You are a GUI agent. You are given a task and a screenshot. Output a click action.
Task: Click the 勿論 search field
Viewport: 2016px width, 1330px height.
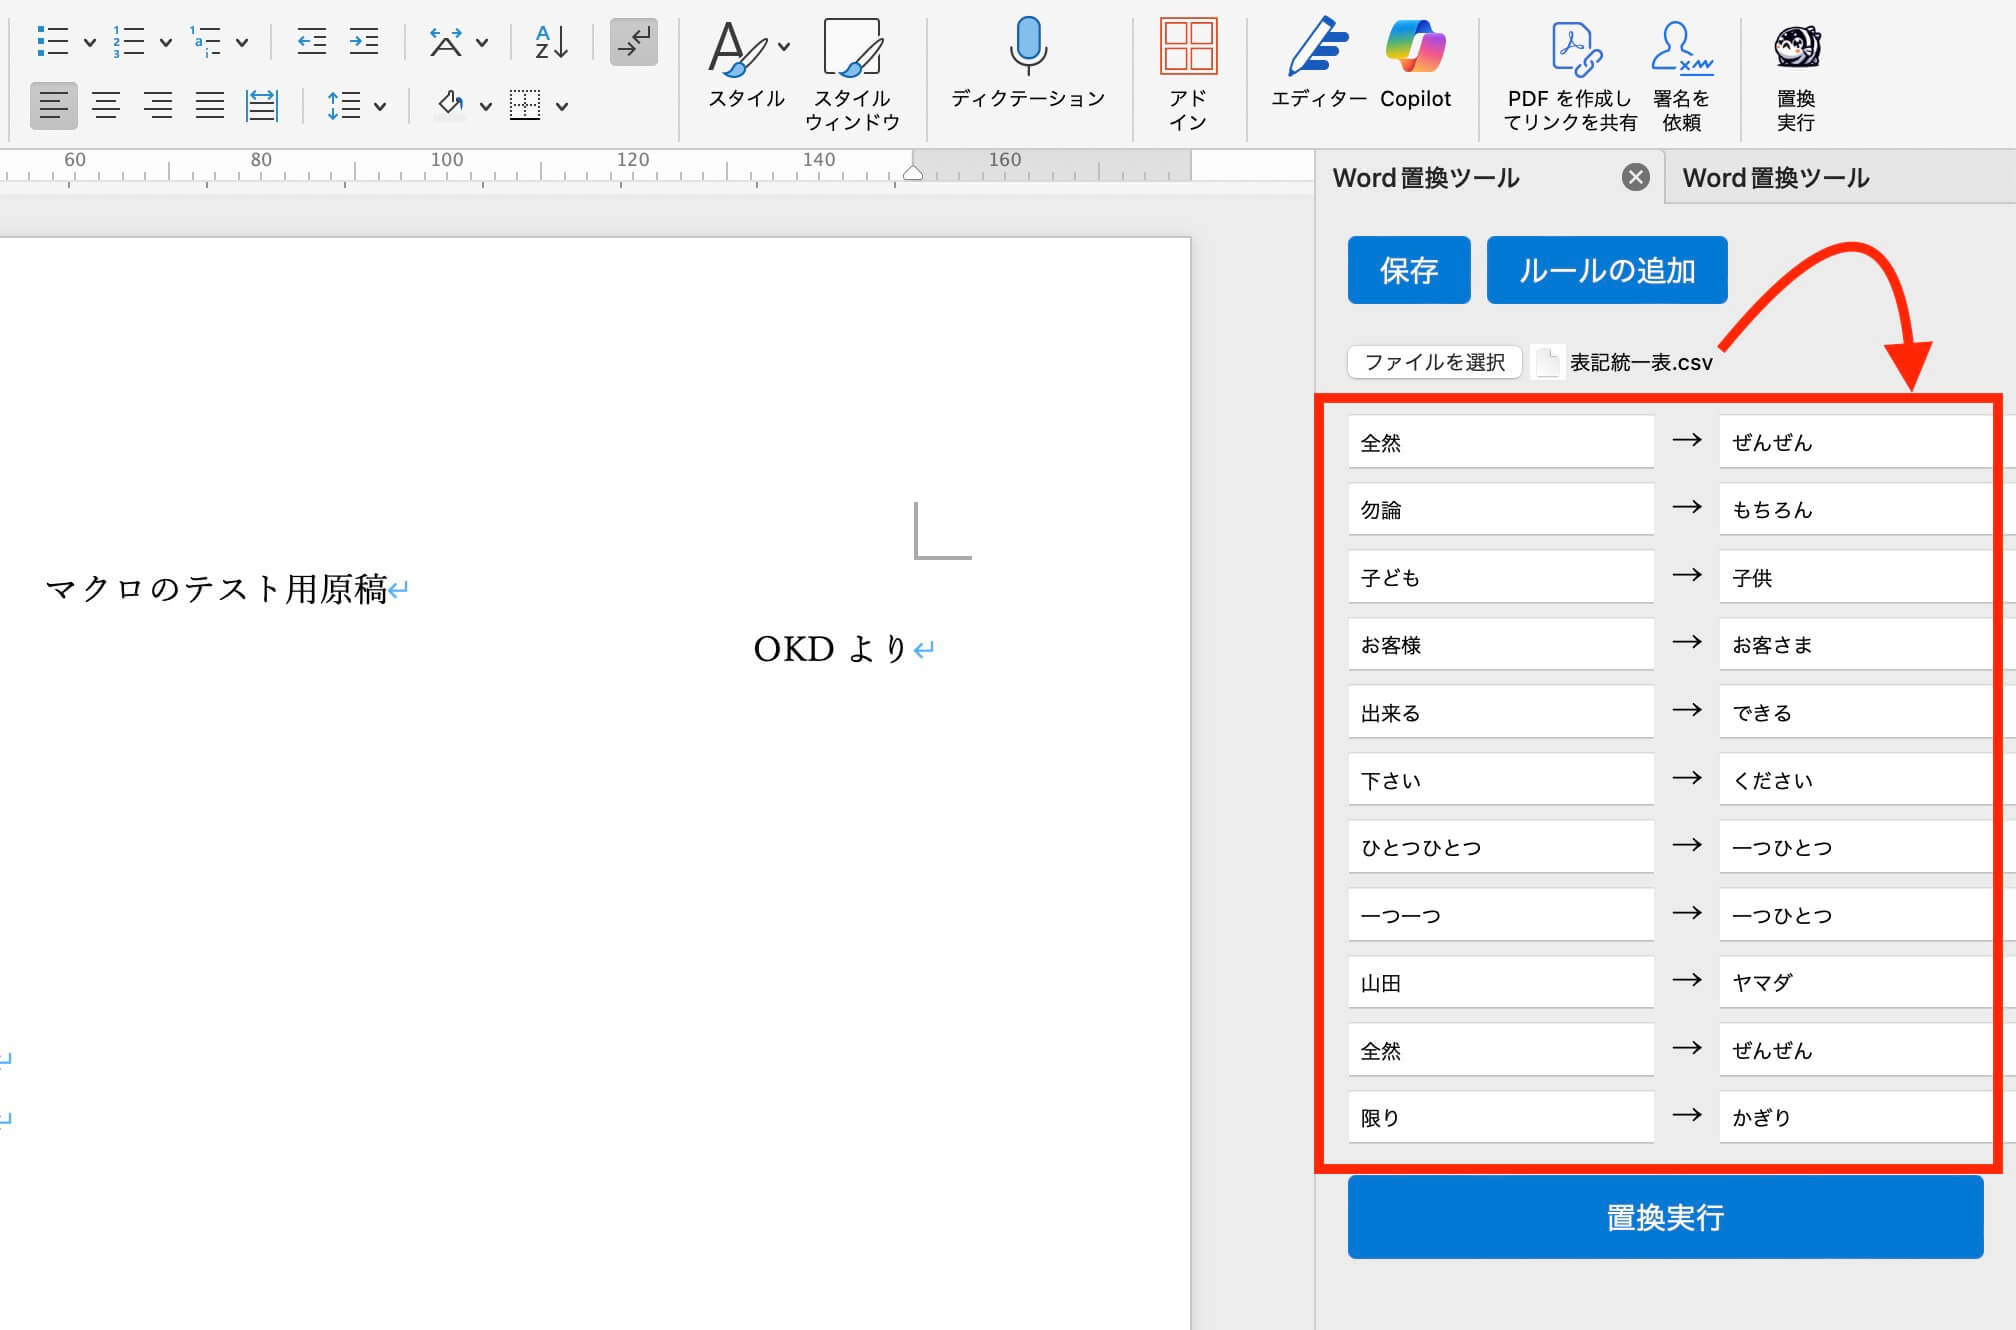click(1500, 509)
